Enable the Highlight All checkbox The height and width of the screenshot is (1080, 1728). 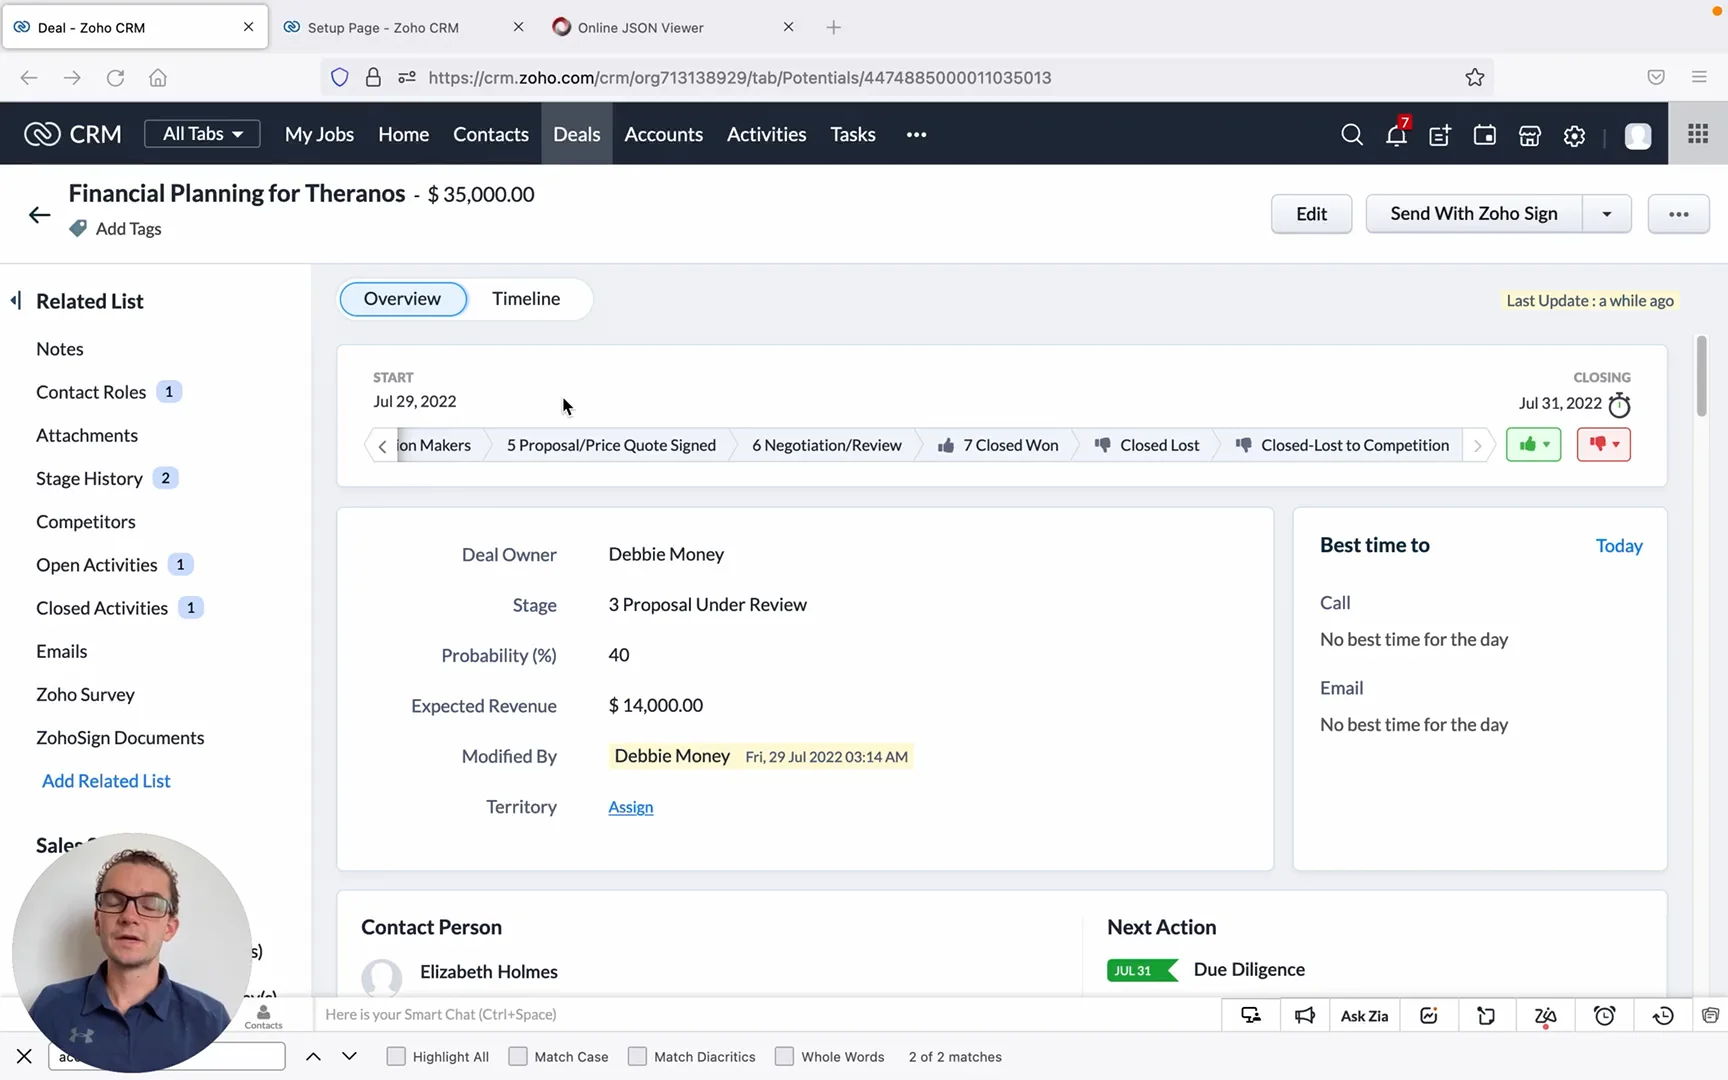[x=396, y=1057]
